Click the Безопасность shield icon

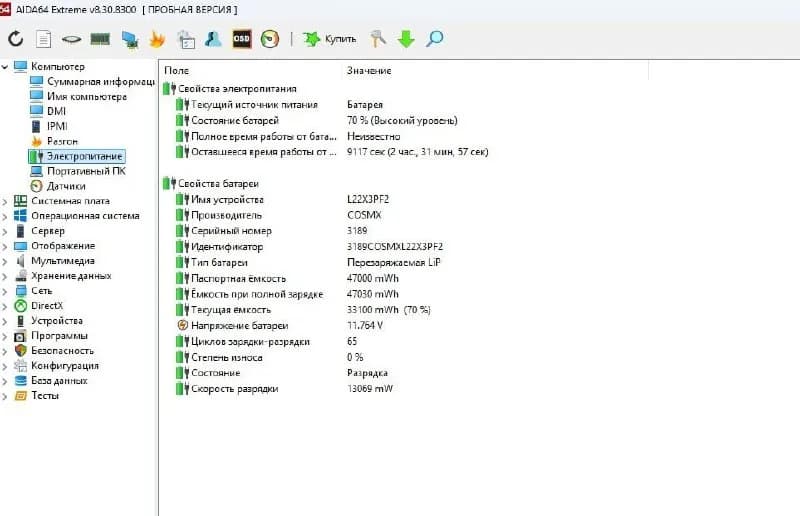click(20, 351)
